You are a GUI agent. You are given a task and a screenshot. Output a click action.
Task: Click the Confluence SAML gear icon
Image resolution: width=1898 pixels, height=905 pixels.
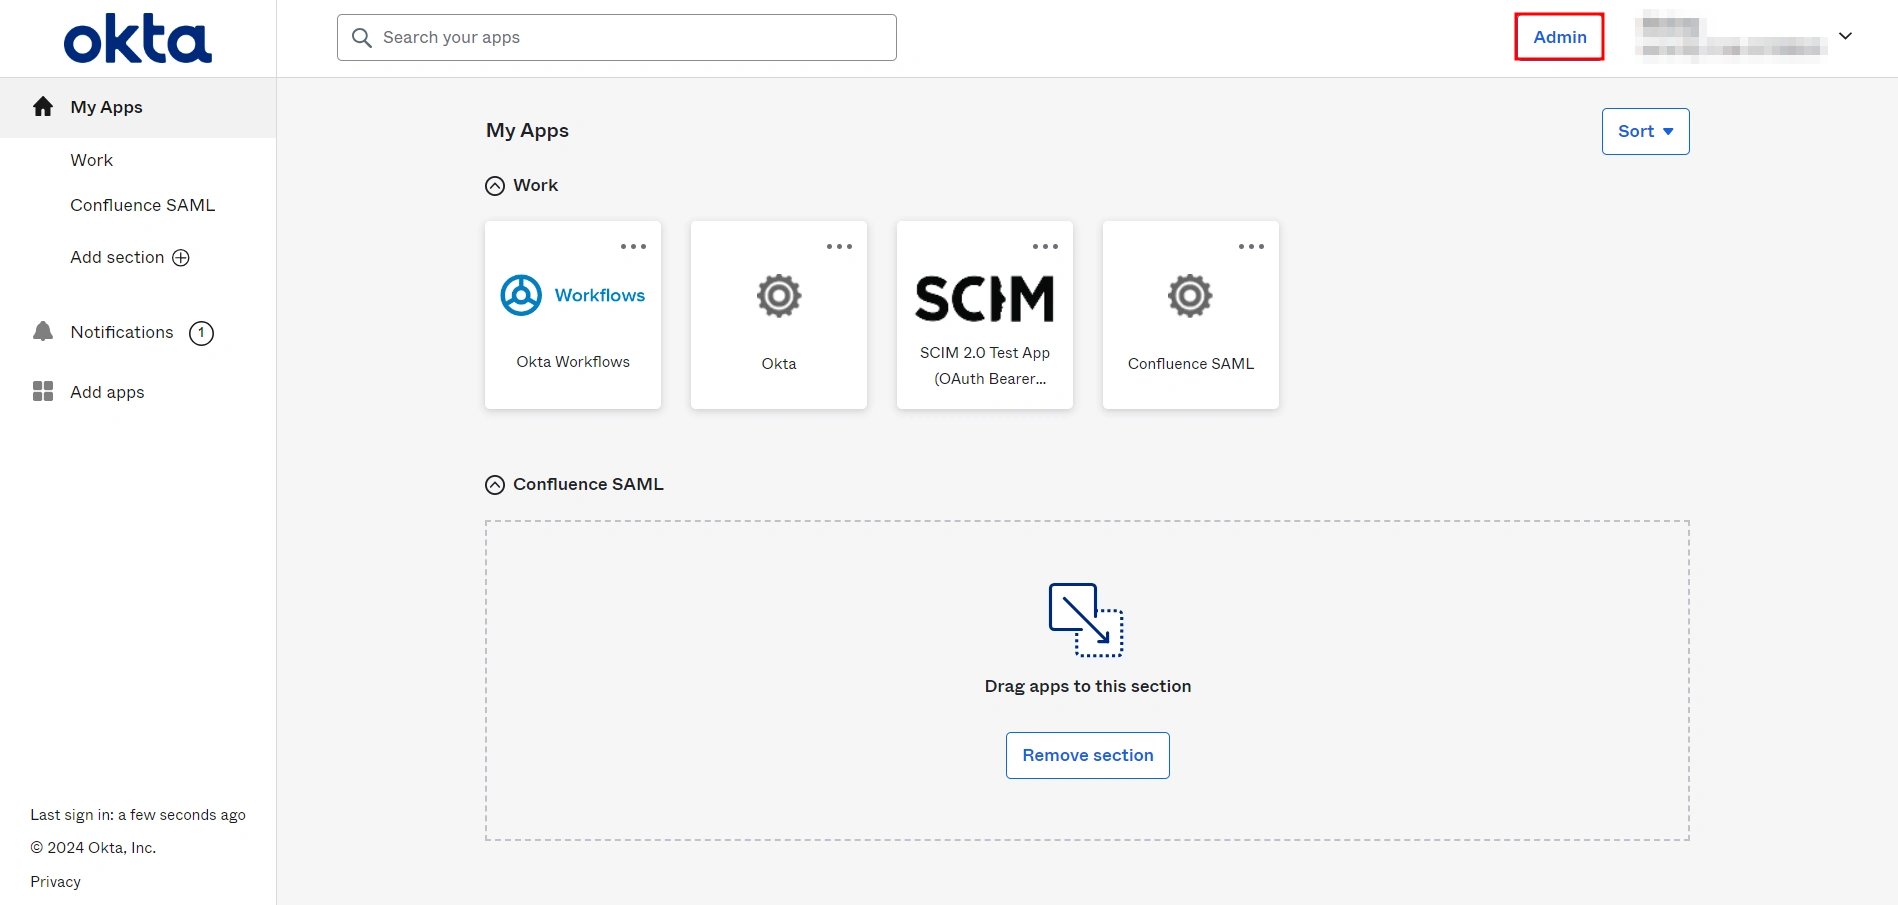(1190, 296)
